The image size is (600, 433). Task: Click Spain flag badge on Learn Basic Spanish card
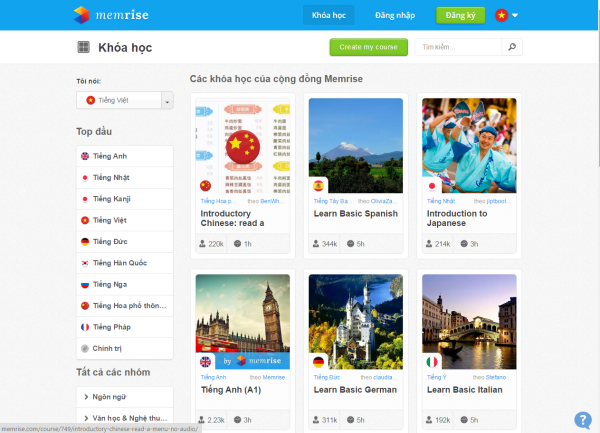pyautogui.click(x=318, y=186)
